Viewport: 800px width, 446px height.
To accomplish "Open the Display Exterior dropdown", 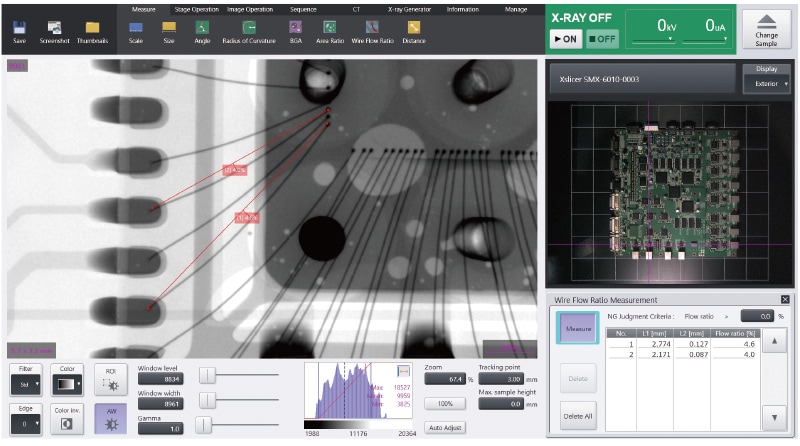I will [766, 85].
